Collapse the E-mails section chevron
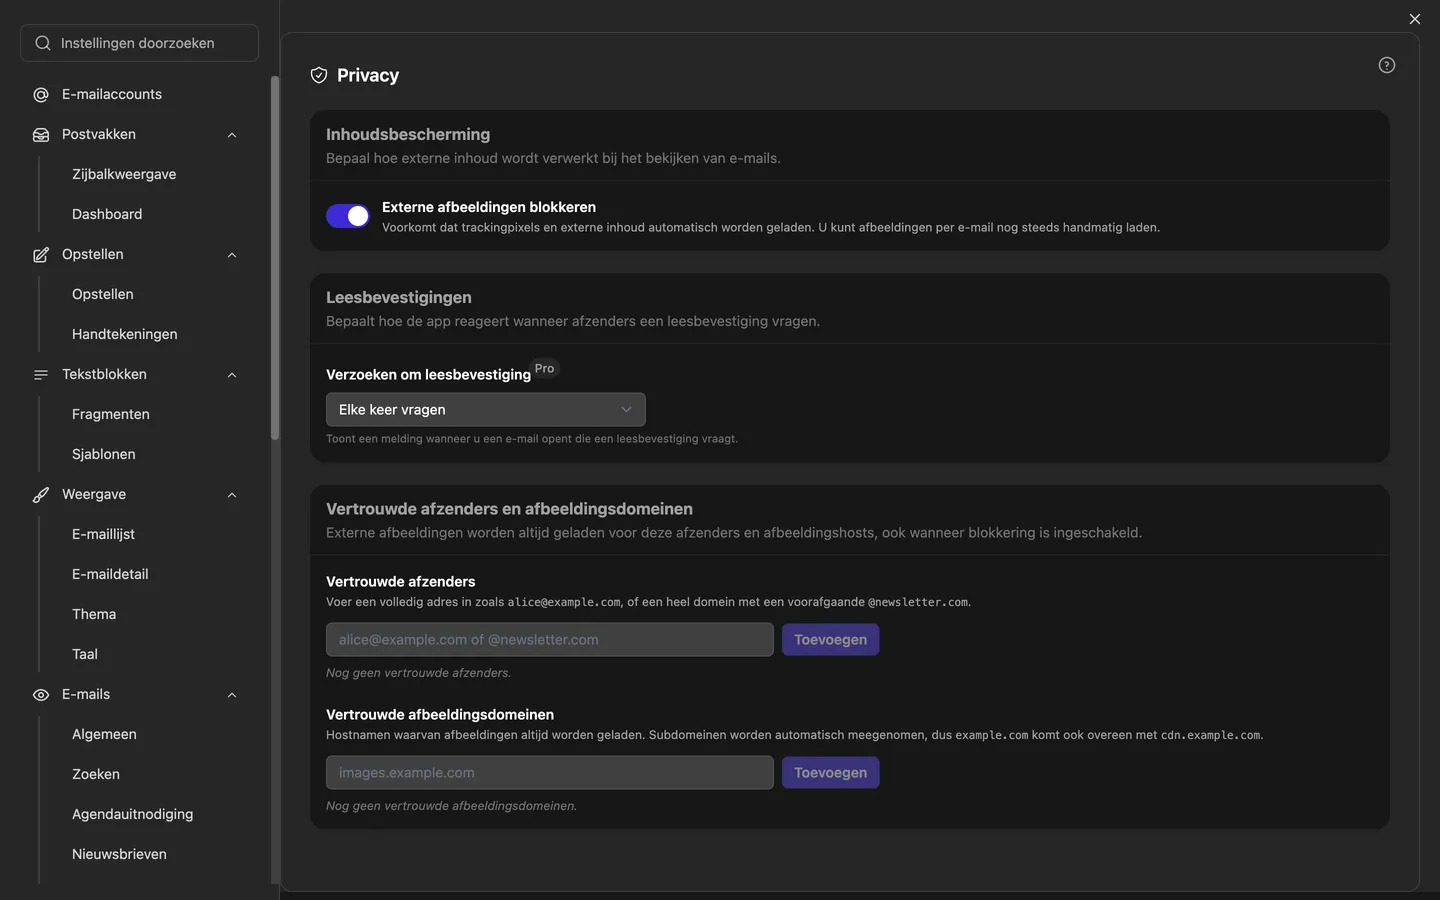 (232, 695)
